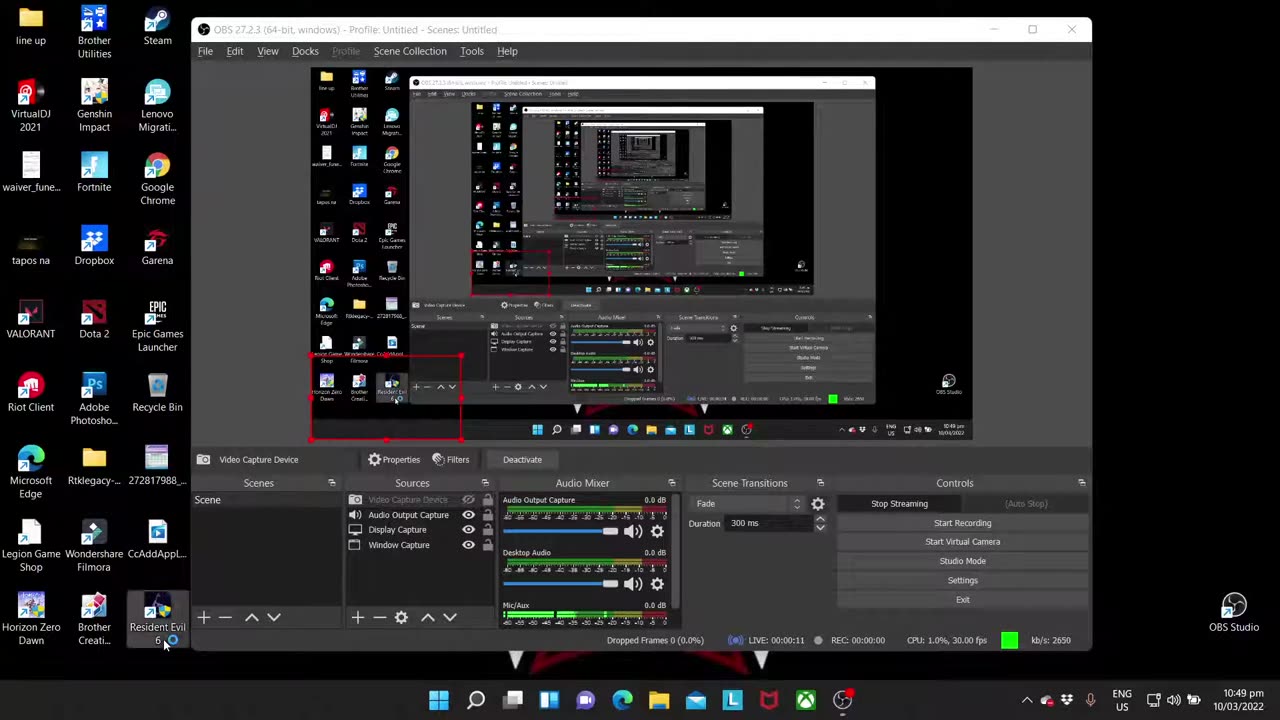Image resolution: width=1280 pixels, height=720 pixels.
Task: Add a new scene with the plus icon
Action: pos(204,617)
